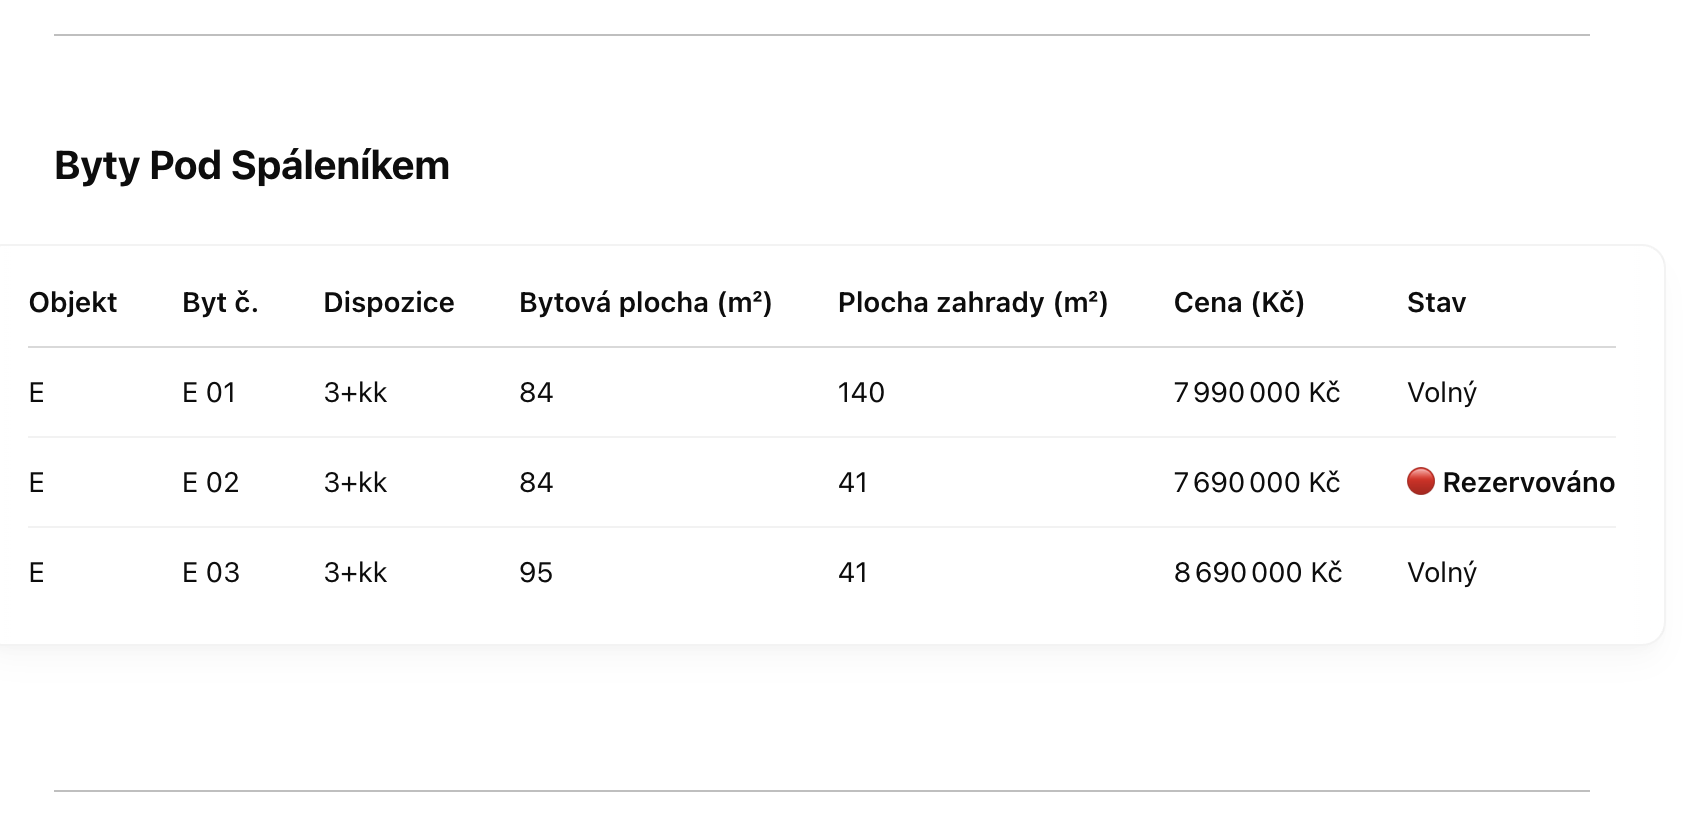Click the red Rezervováno status dot

pyautogui.click(x=1420, y=482)
